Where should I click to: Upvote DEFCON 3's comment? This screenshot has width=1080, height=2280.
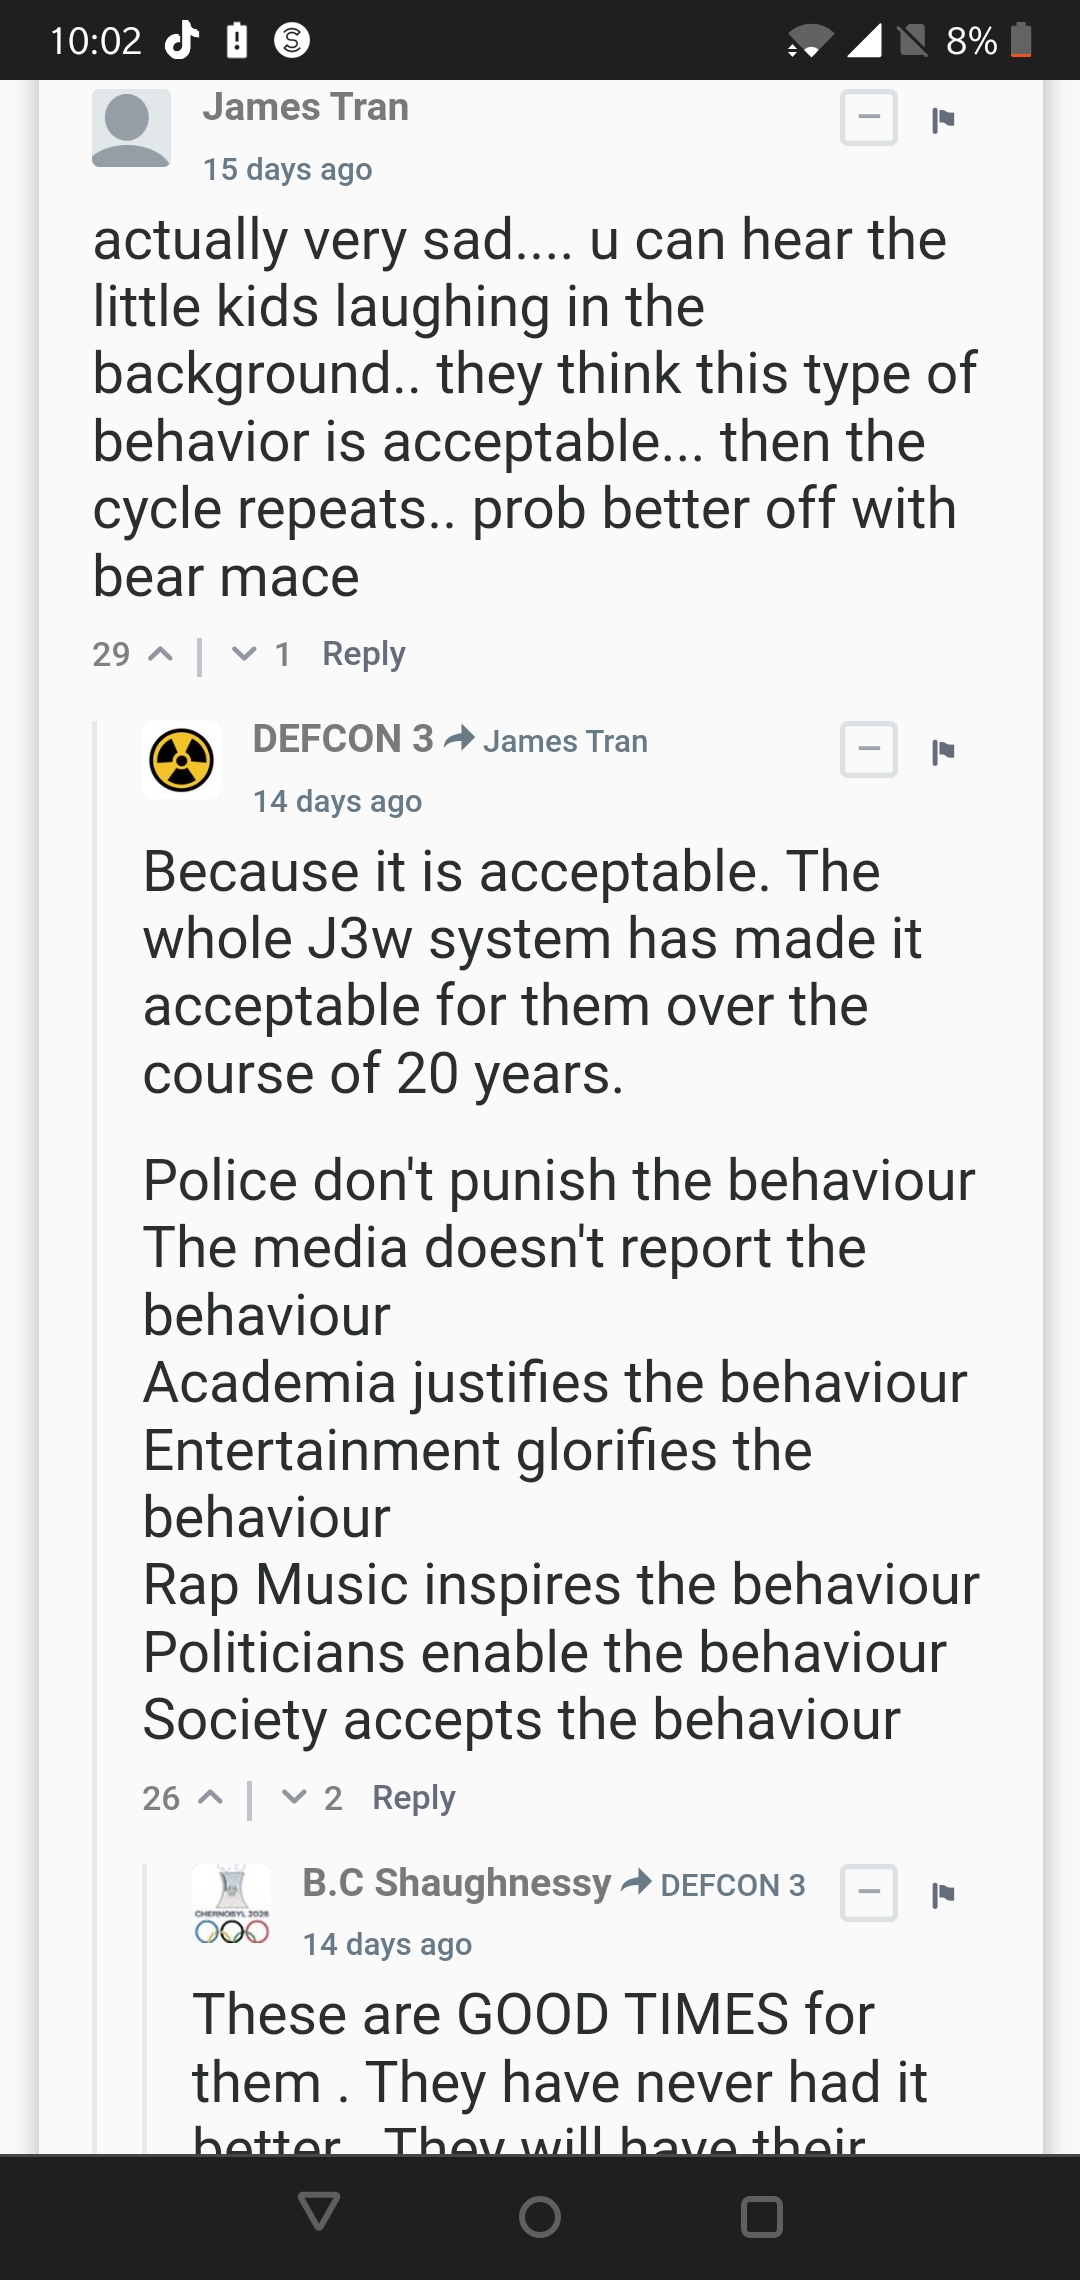coord(210,1797)
